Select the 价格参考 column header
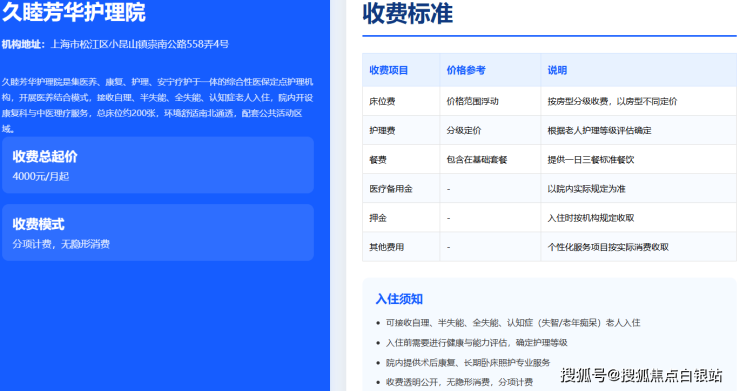The width and height of the screenshot is (740, 391). (x=466, y=70)
